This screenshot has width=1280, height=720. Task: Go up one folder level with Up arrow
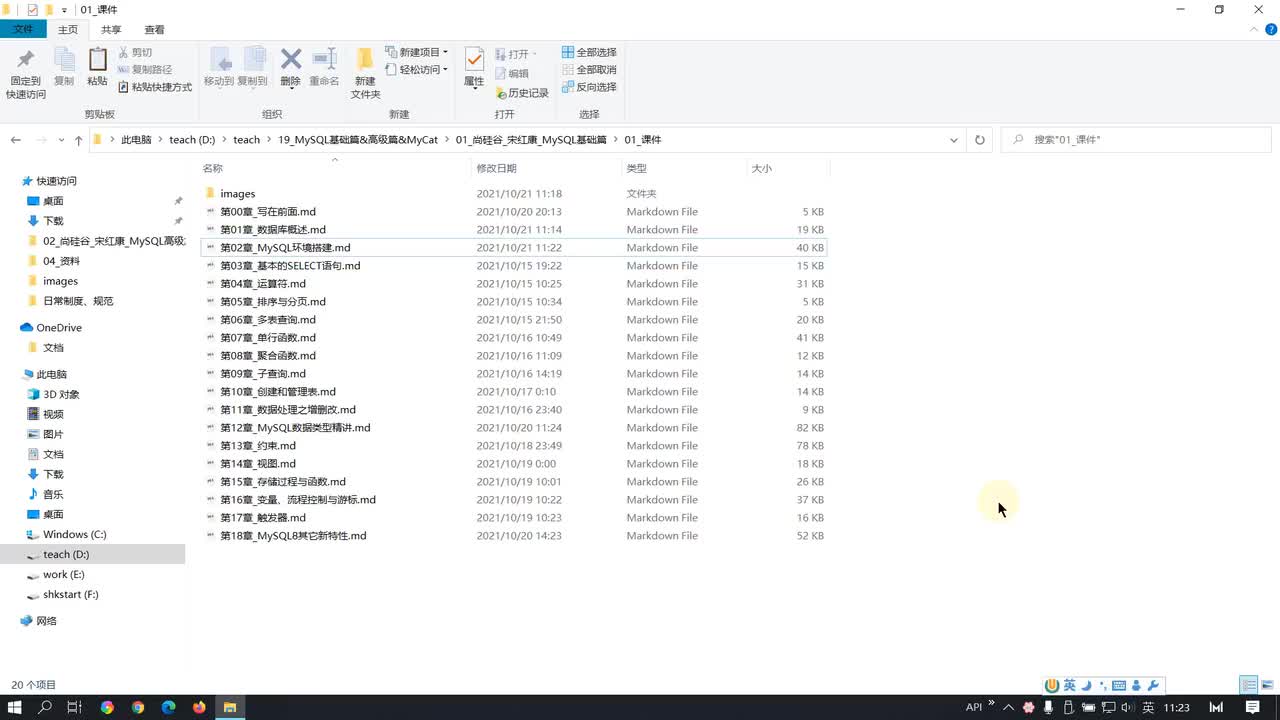[78, 140]
